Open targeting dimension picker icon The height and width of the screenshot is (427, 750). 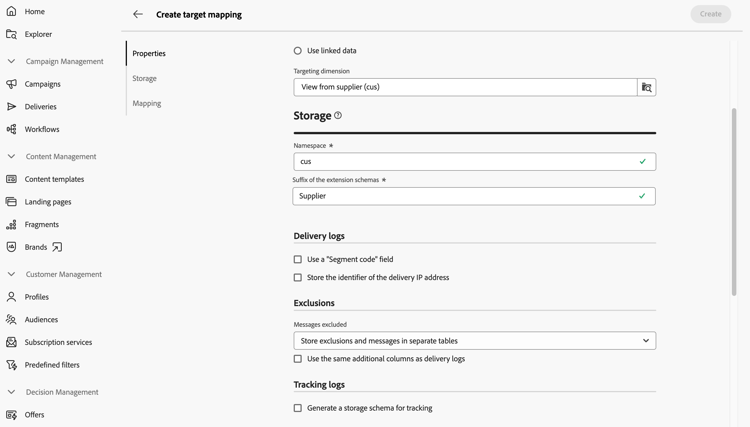(x=646, y=87)
